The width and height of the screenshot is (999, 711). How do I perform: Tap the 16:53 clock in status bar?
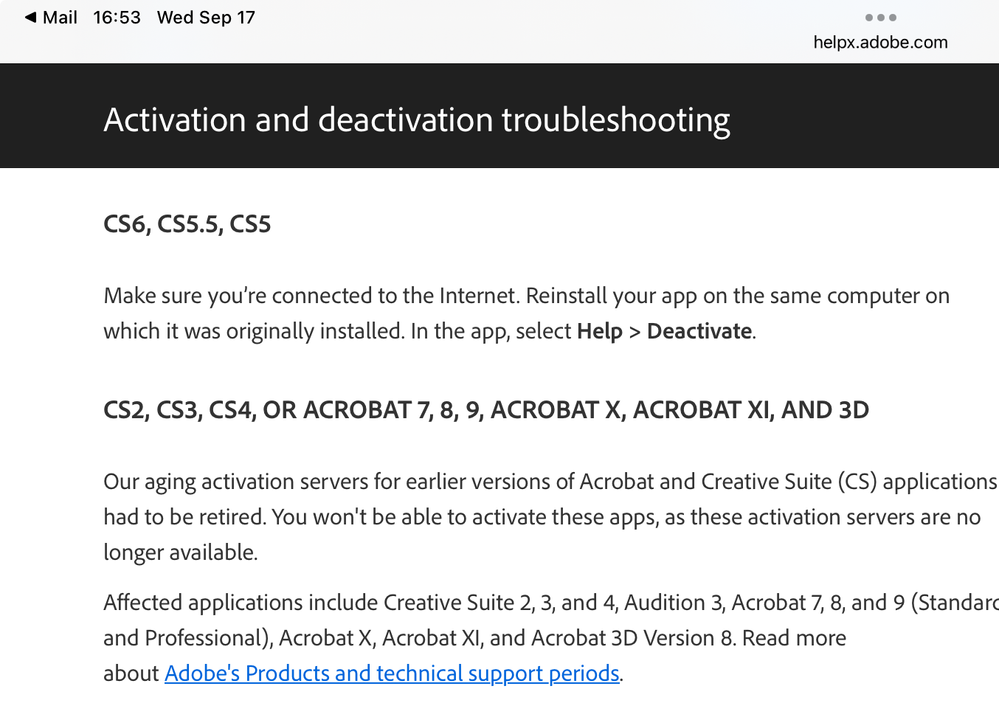[117, 18]
